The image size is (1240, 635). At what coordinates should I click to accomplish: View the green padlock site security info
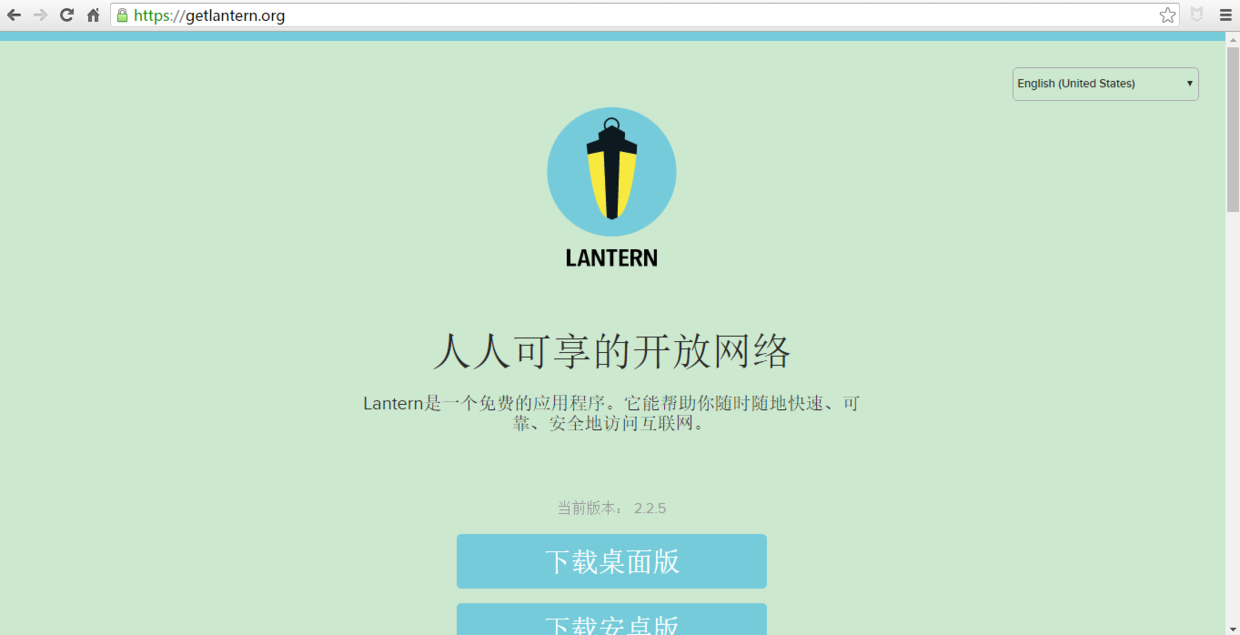[x=122, y=15]
